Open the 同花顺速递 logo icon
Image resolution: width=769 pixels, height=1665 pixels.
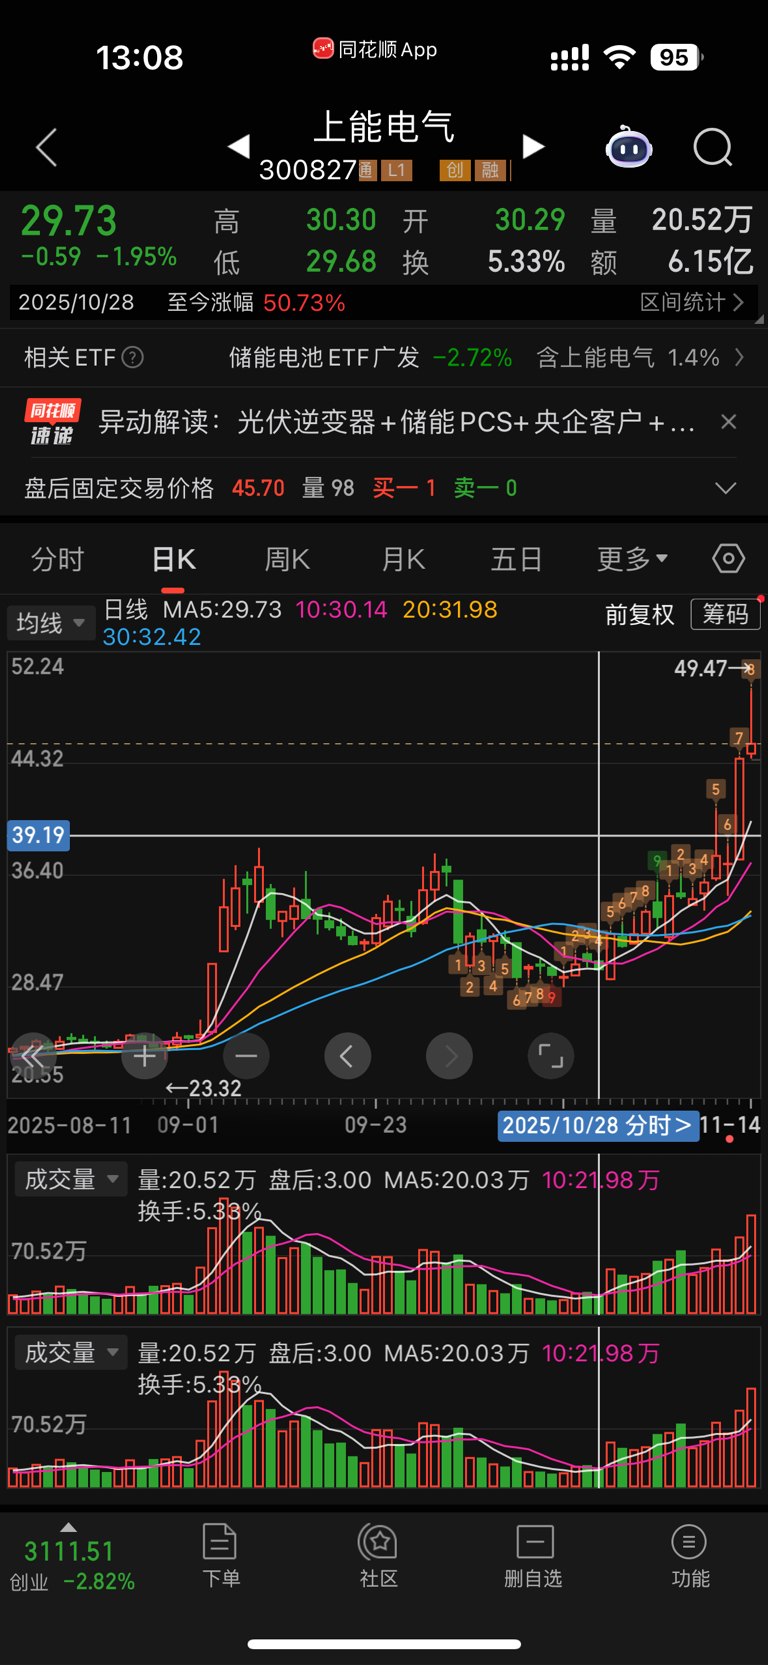coord(52,422)
